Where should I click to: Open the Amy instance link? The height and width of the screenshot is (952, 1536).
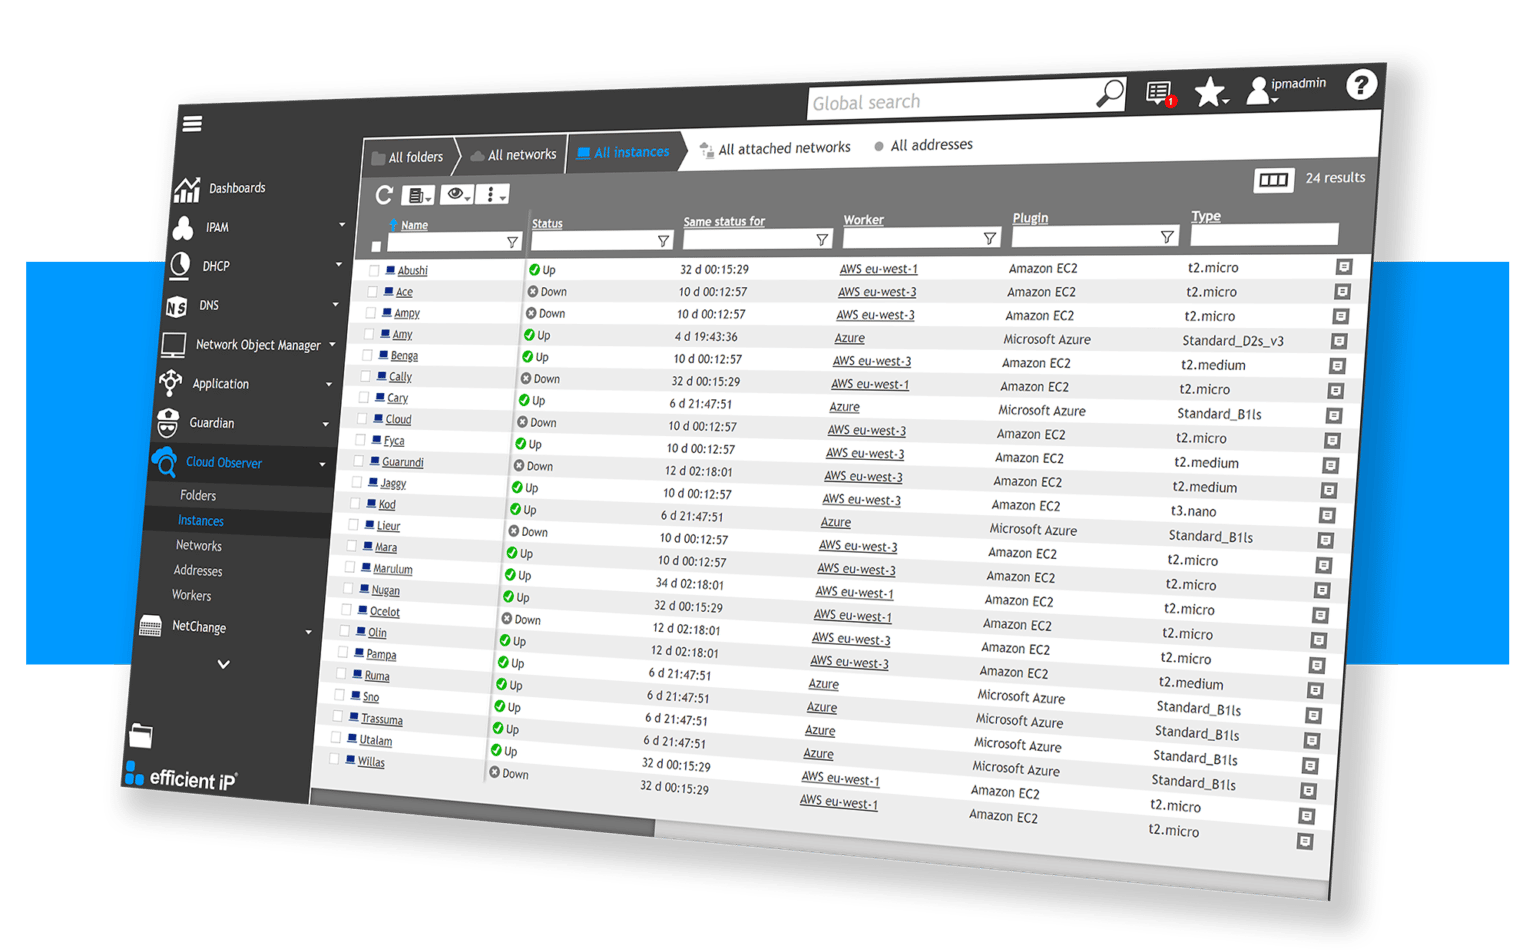coord(402,335)
